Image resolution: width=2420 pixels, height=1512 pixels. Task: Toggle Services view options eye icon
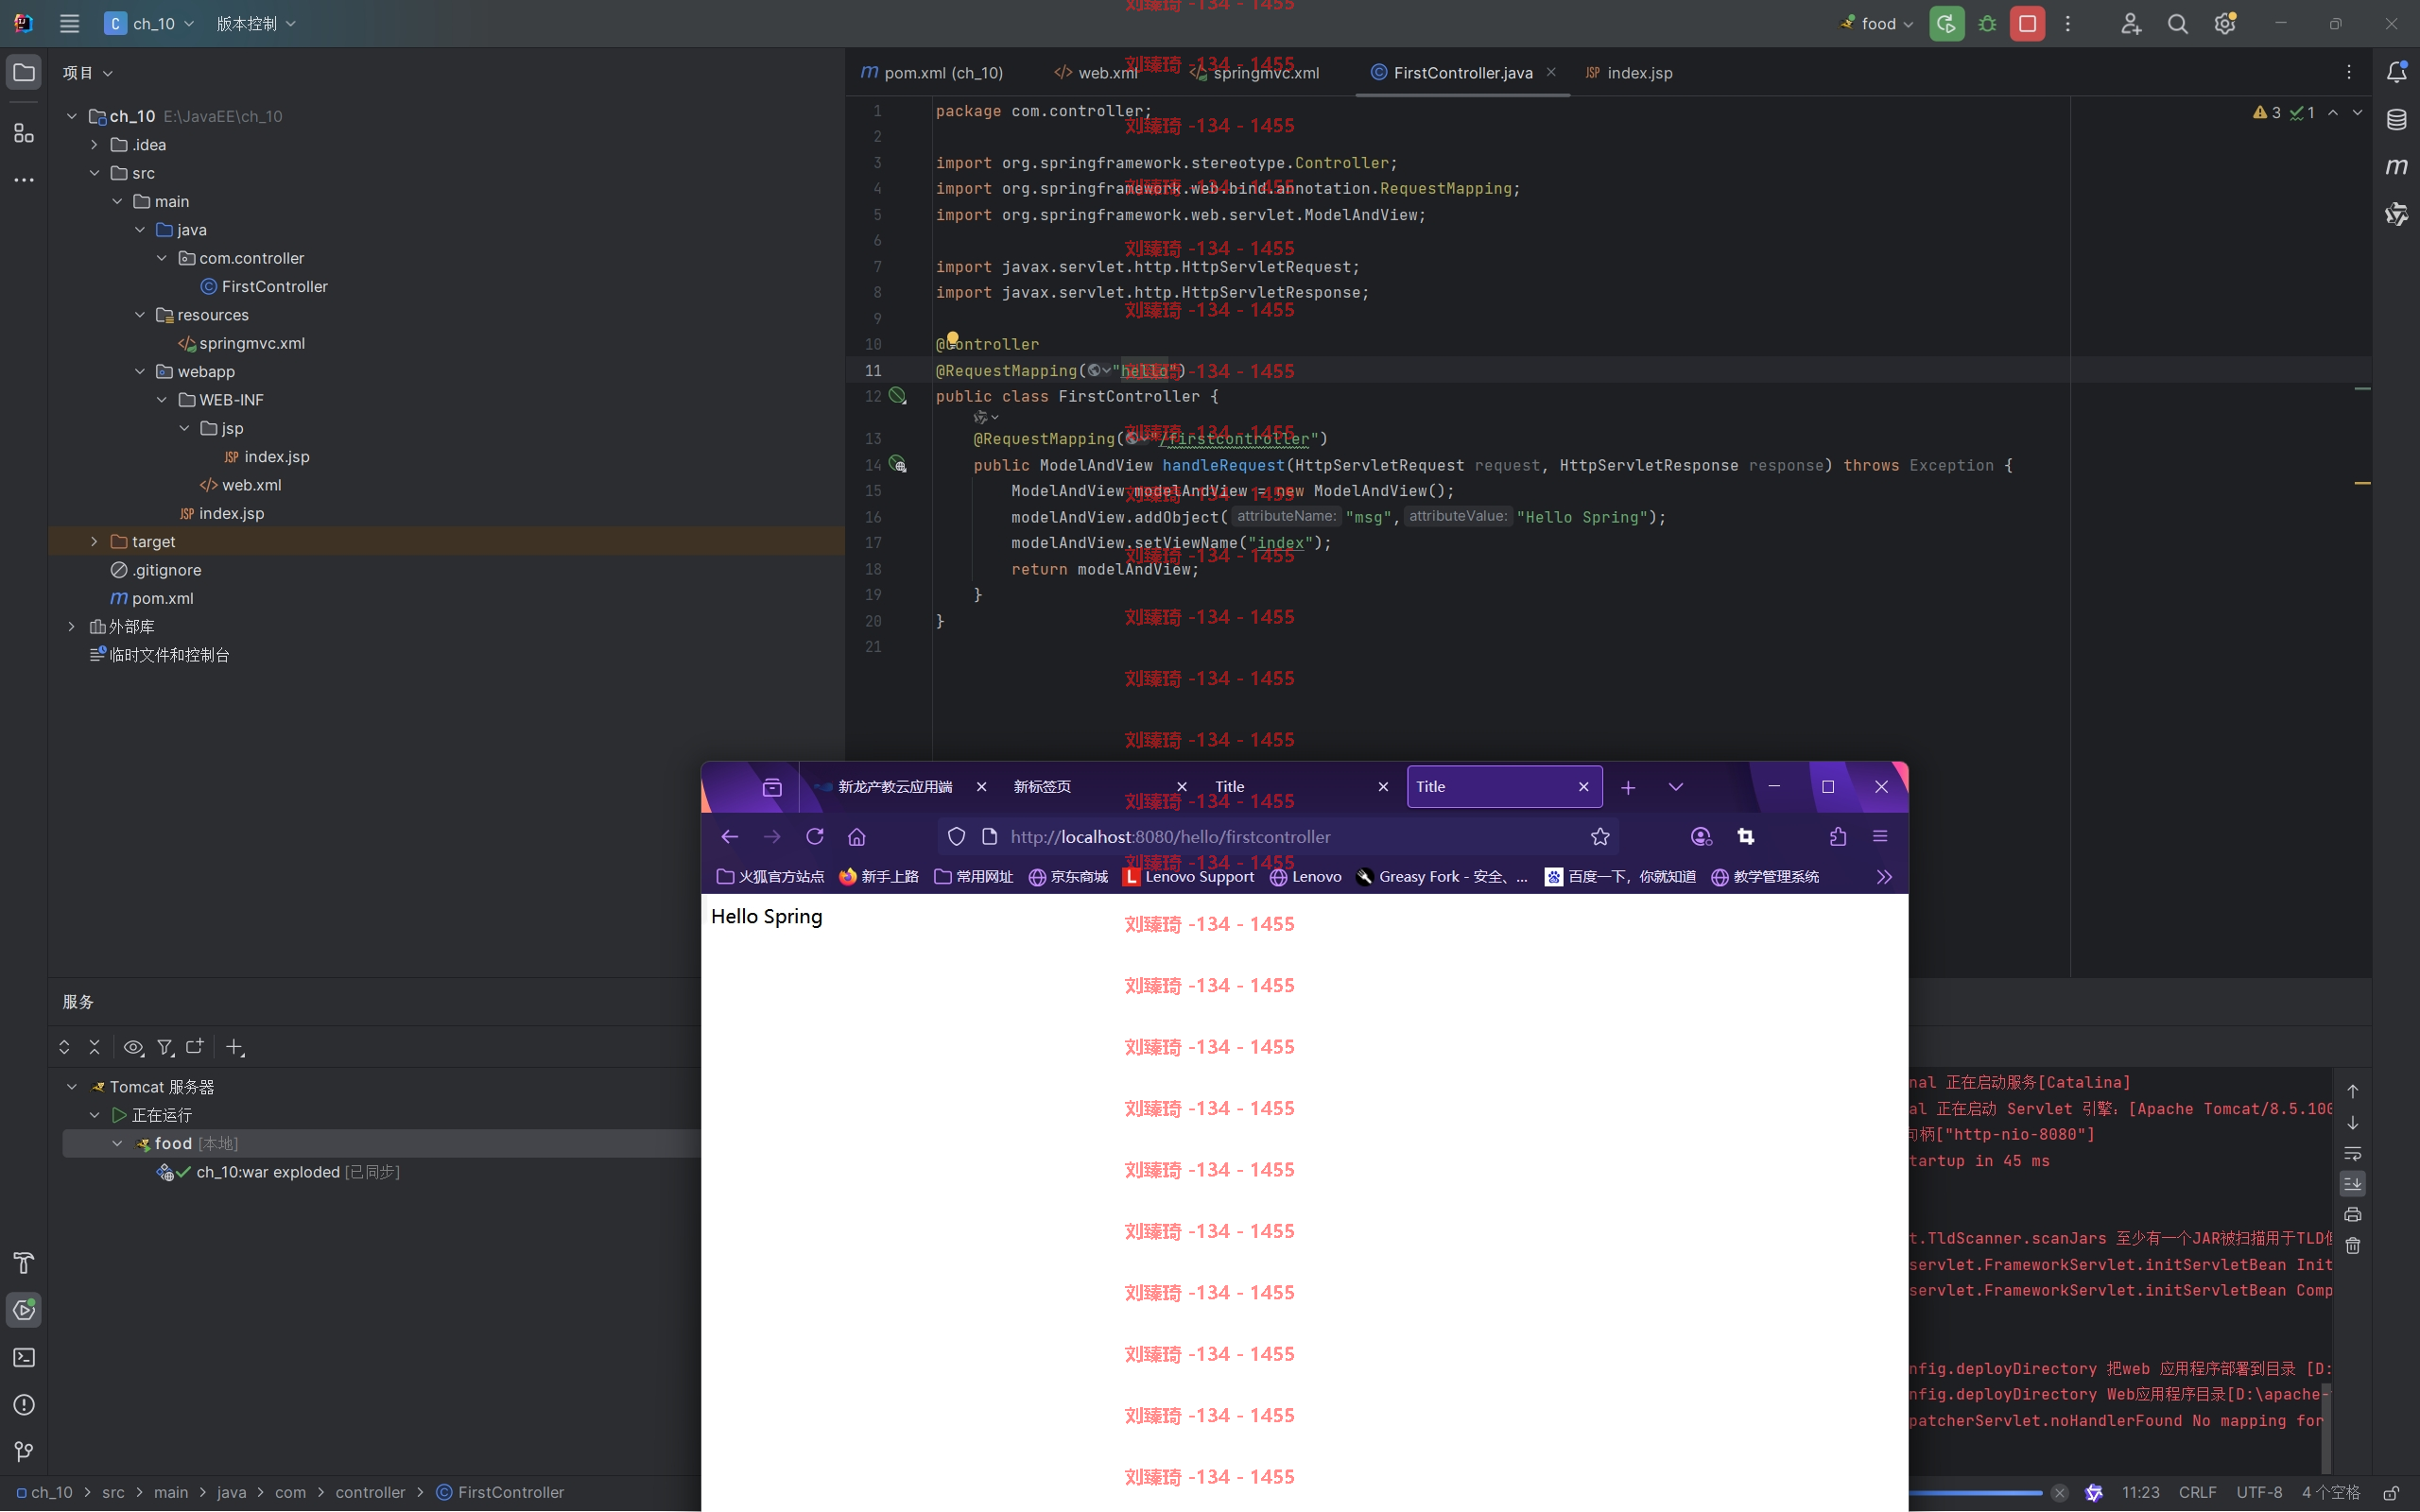tap(133, 1047)
